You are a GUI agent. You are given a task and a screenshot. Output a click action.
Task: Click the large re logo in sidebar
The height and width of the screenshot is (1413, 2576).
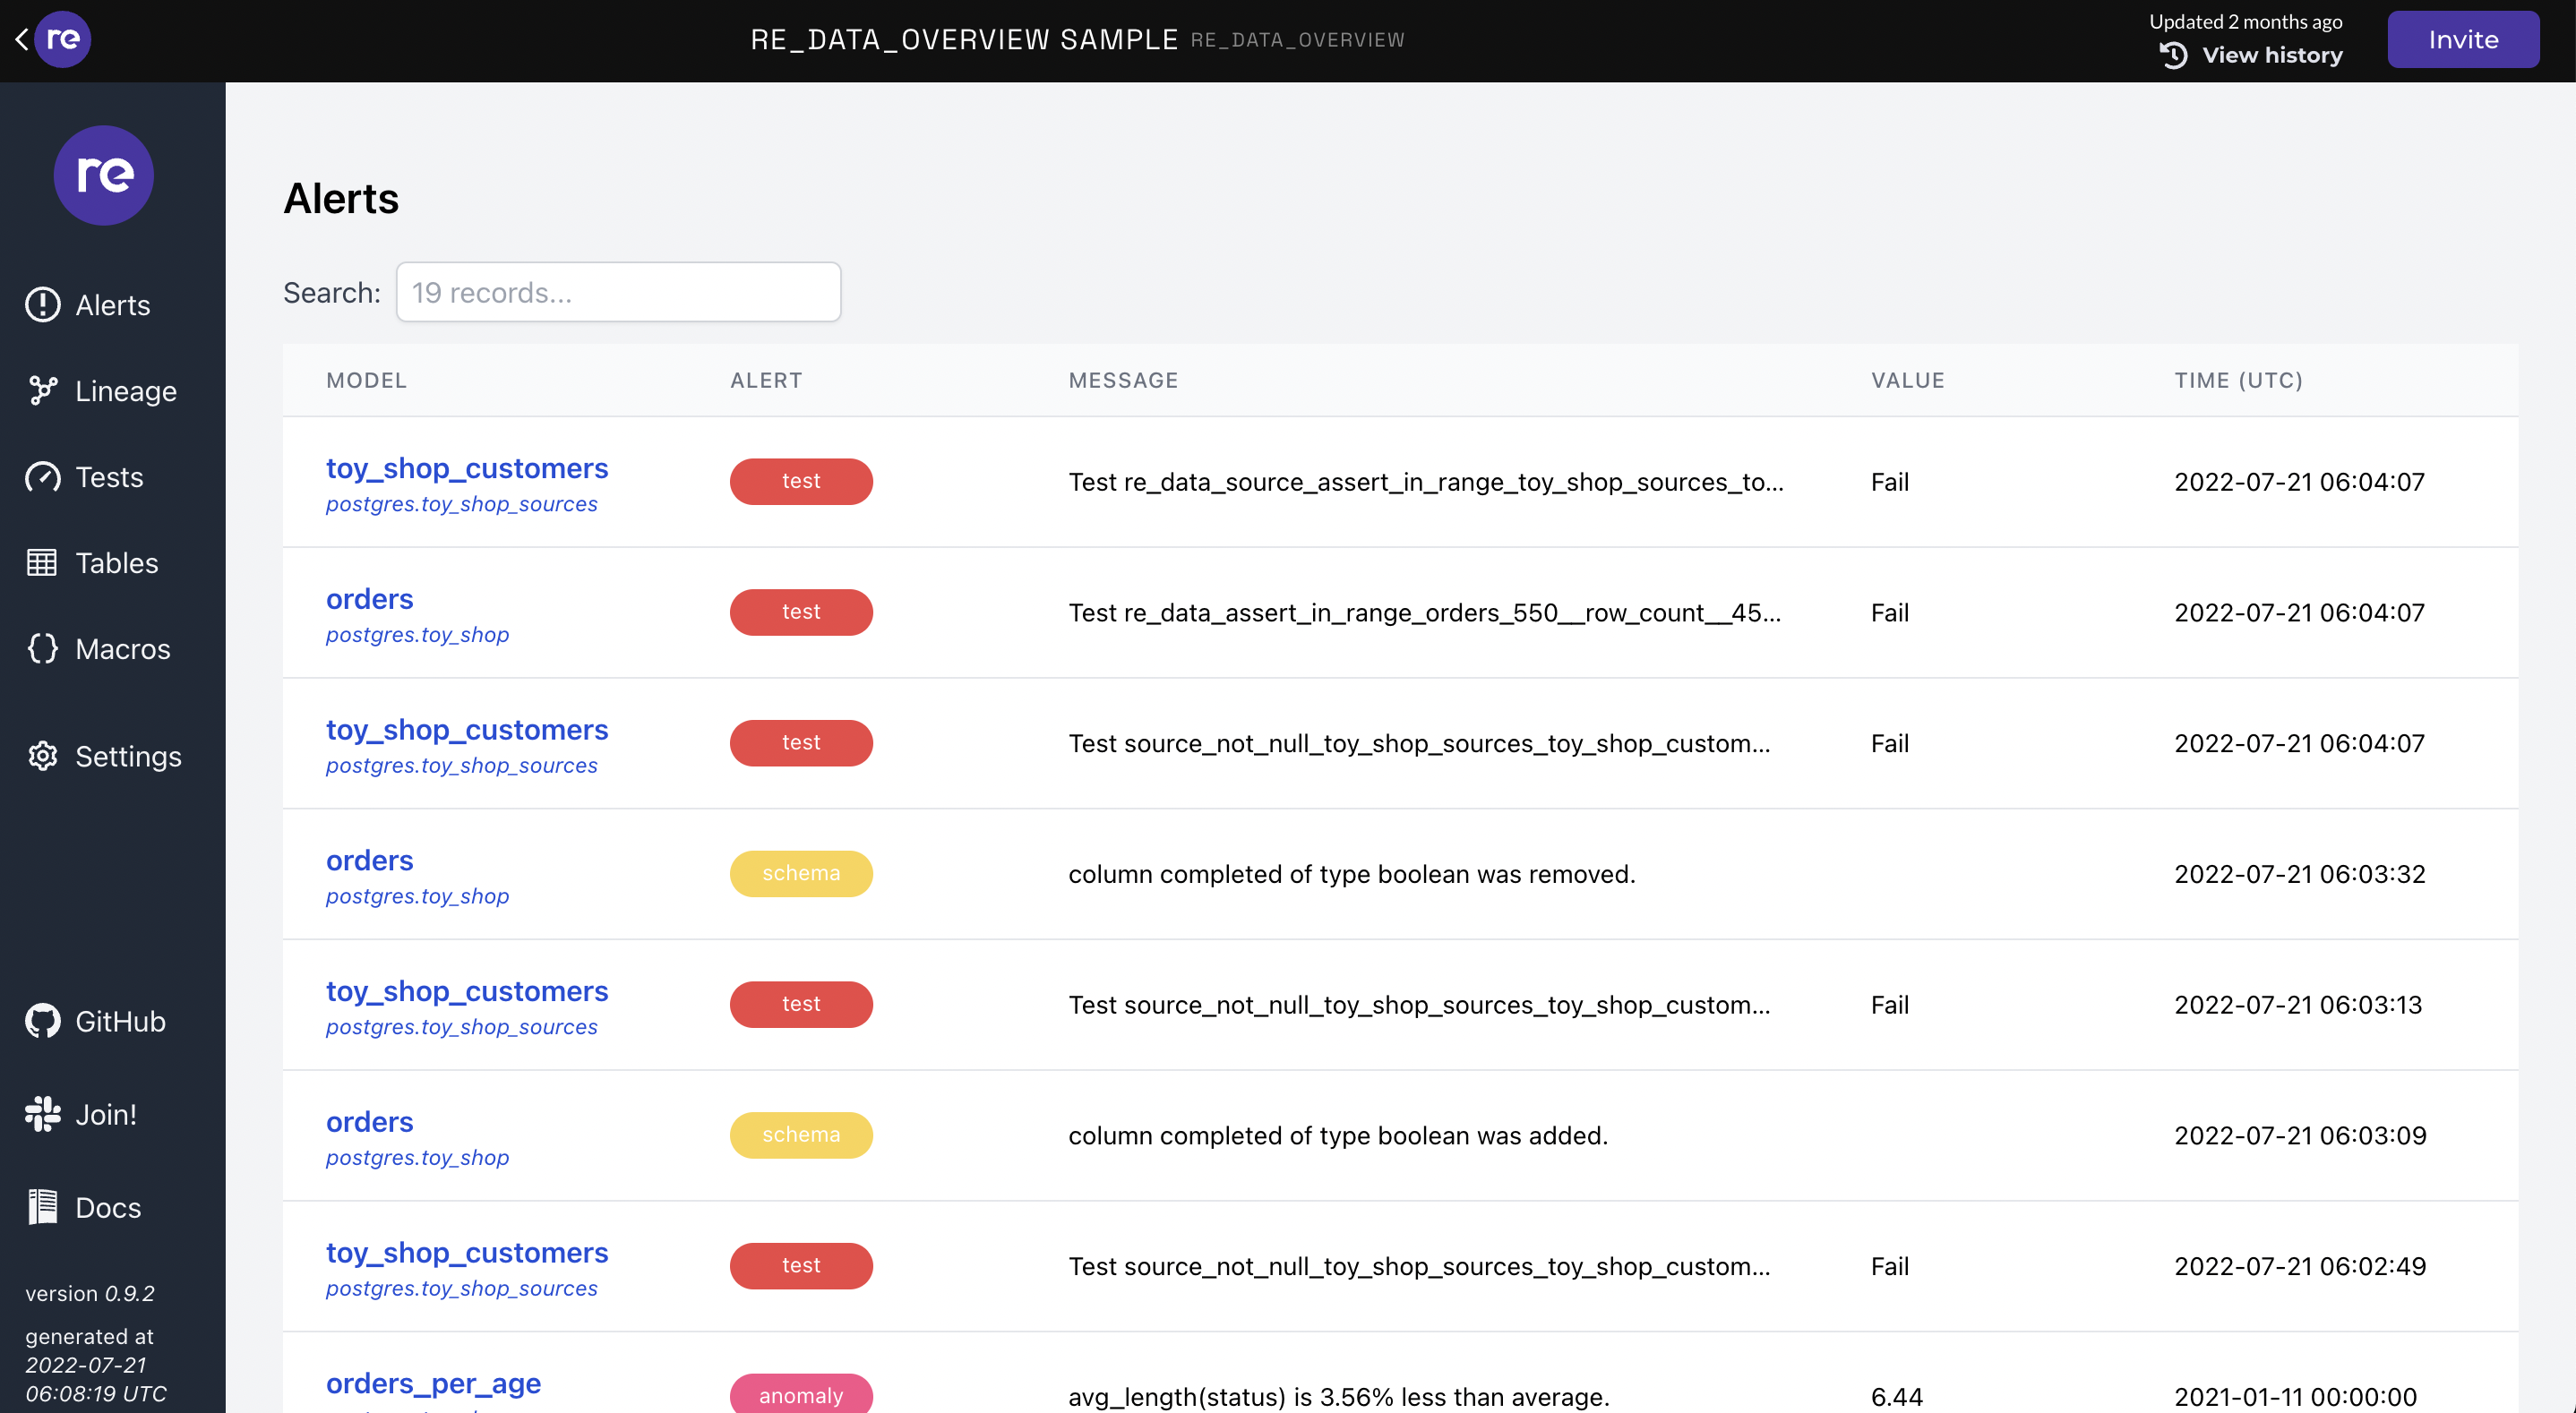(x=103, y=175)
